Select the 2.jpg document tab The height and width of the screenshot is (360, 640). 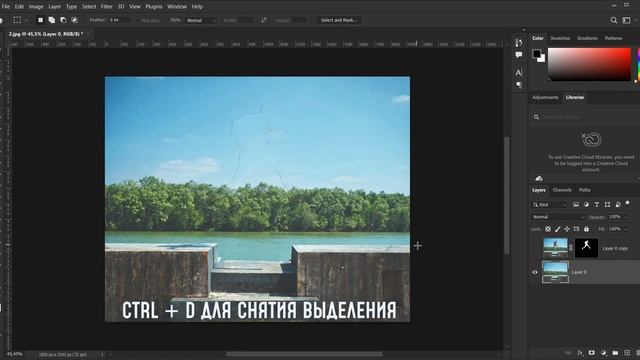tap(46, 34)
